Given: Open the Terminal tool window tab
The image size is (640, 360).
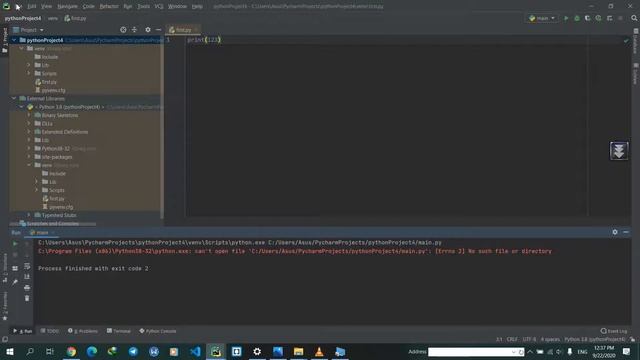Looking at the screenshot, I should pos(119,331).
